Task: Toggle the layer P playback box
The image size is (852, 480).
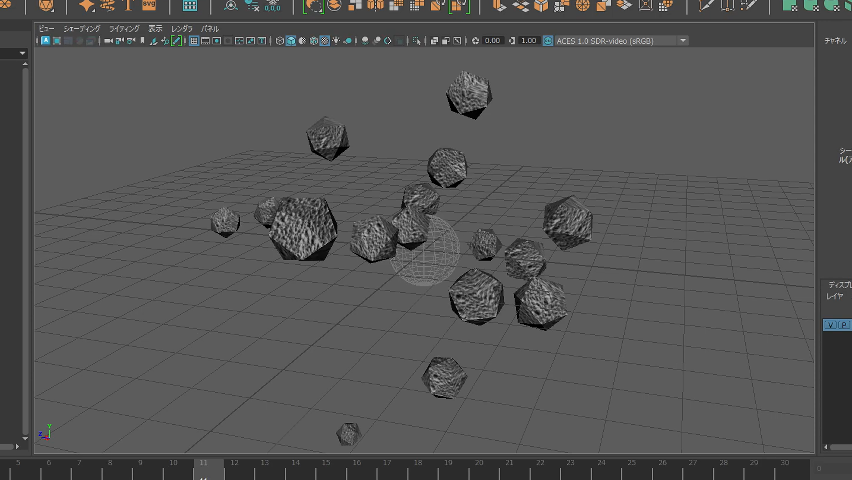Action: coord(843,325)
